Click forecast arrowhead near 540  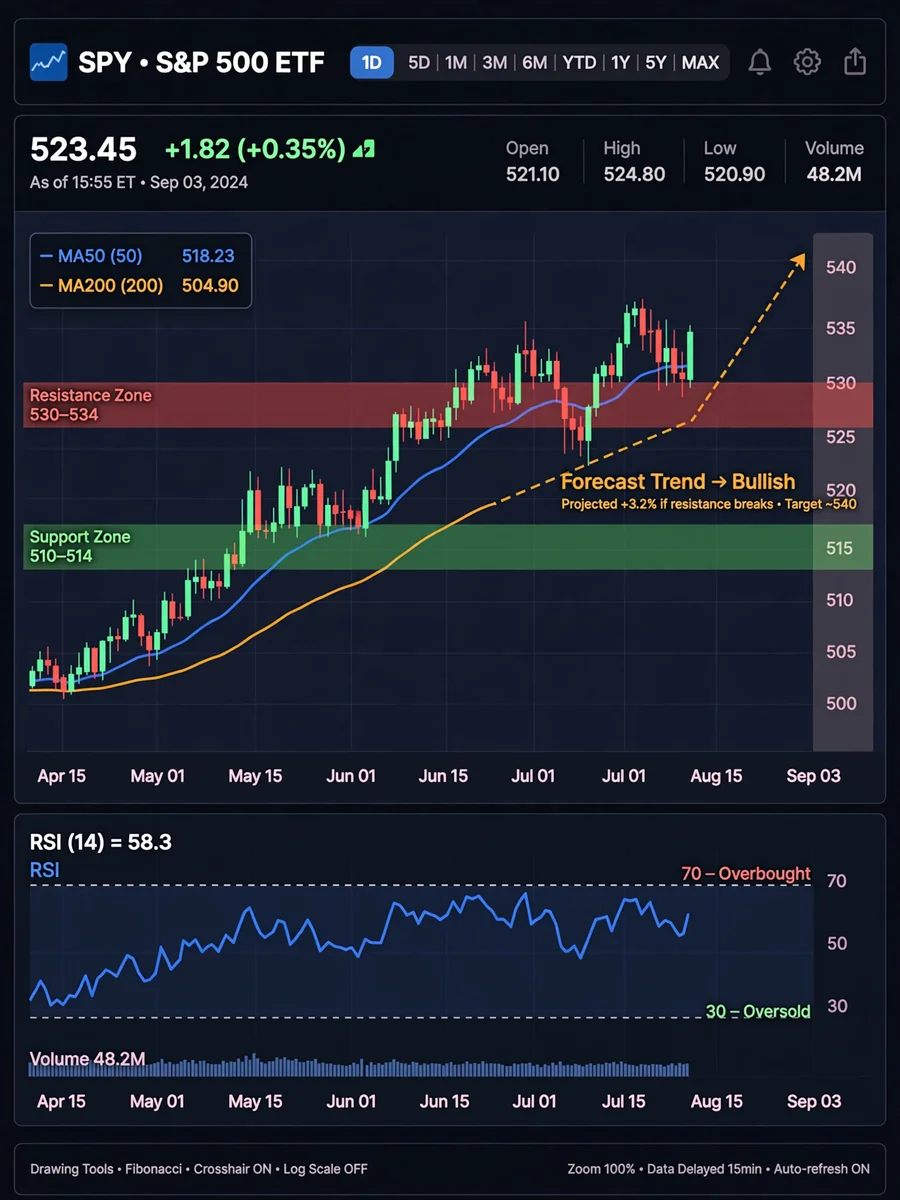[x=797, y=262]
